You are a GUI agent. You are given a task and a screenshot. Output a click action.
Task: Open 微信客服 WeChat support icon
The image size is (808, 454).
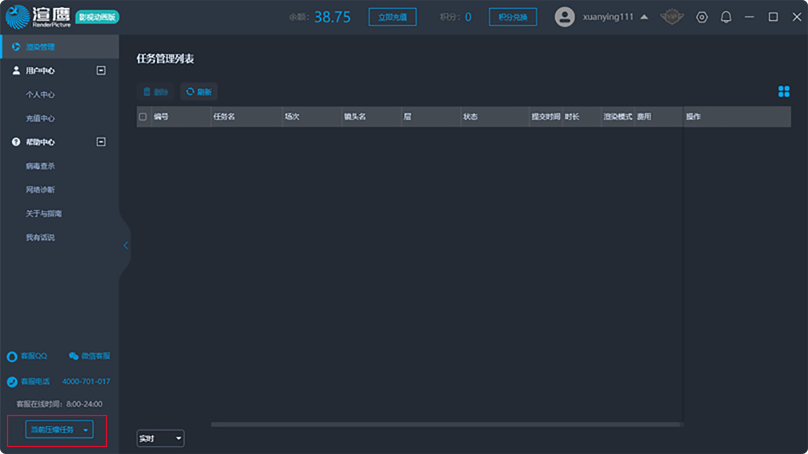(x=74, y=356)
